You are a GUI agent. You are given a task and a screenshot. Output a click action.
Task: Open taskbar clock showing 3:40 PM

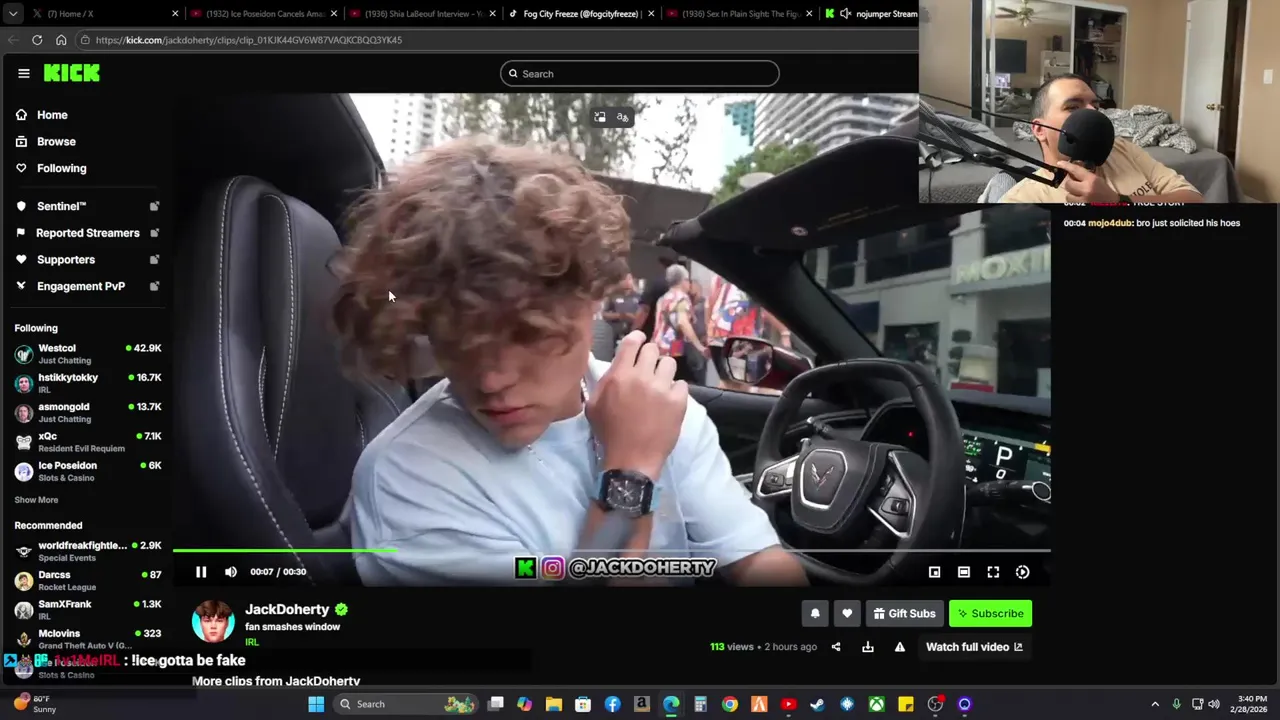coord(1252,704)
